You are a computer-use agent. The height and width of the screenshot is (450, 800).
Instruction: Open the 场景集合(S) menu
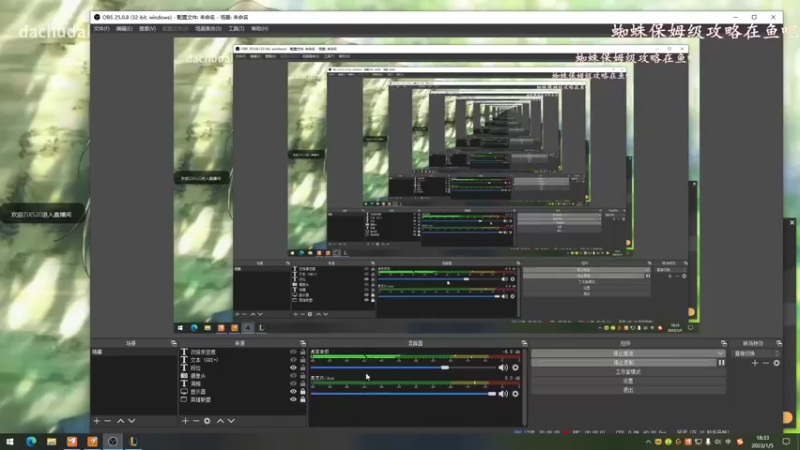pos(208,29)
